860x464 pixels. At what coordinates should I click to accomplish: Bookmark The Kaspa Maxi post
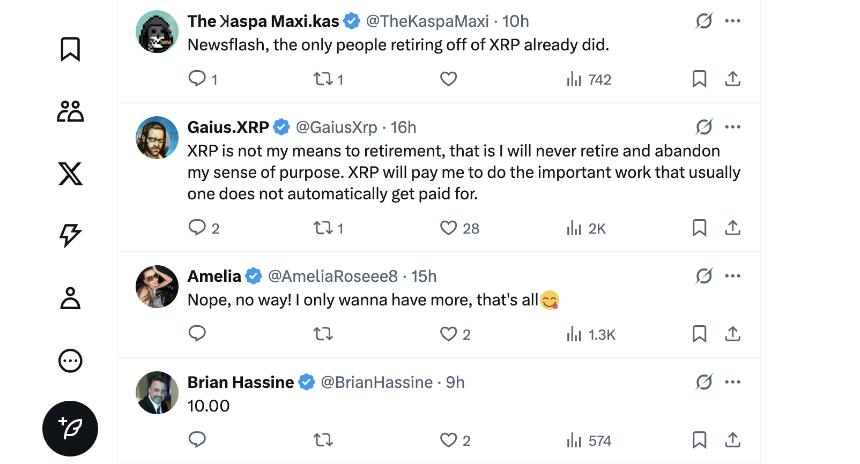click(700, 79)
